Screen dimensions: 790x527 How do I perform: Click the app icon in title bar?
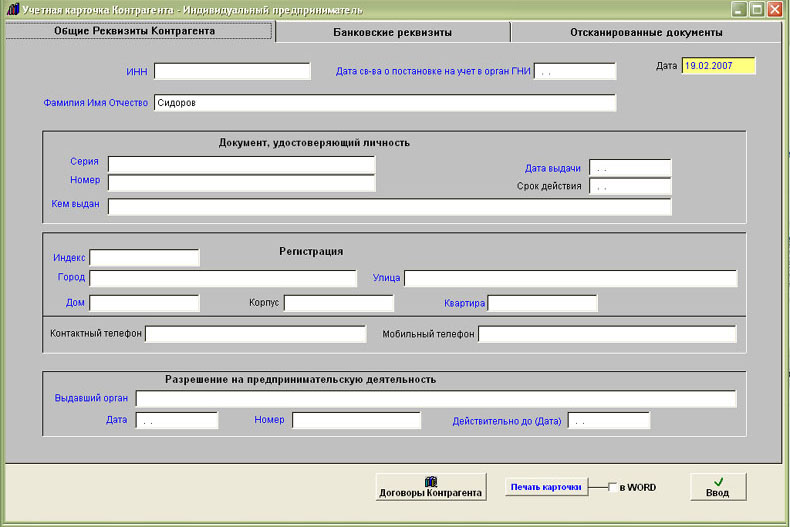click(x=13, y=9)
